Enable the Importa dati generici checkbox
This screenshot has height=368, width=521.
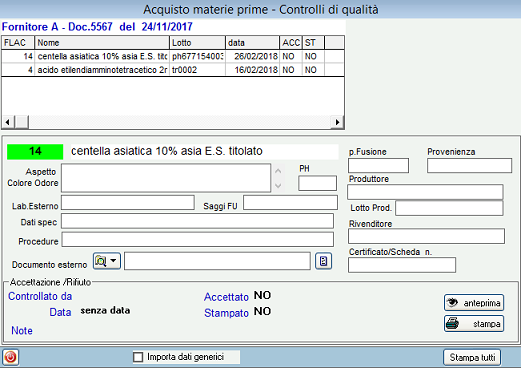point(138,357)
